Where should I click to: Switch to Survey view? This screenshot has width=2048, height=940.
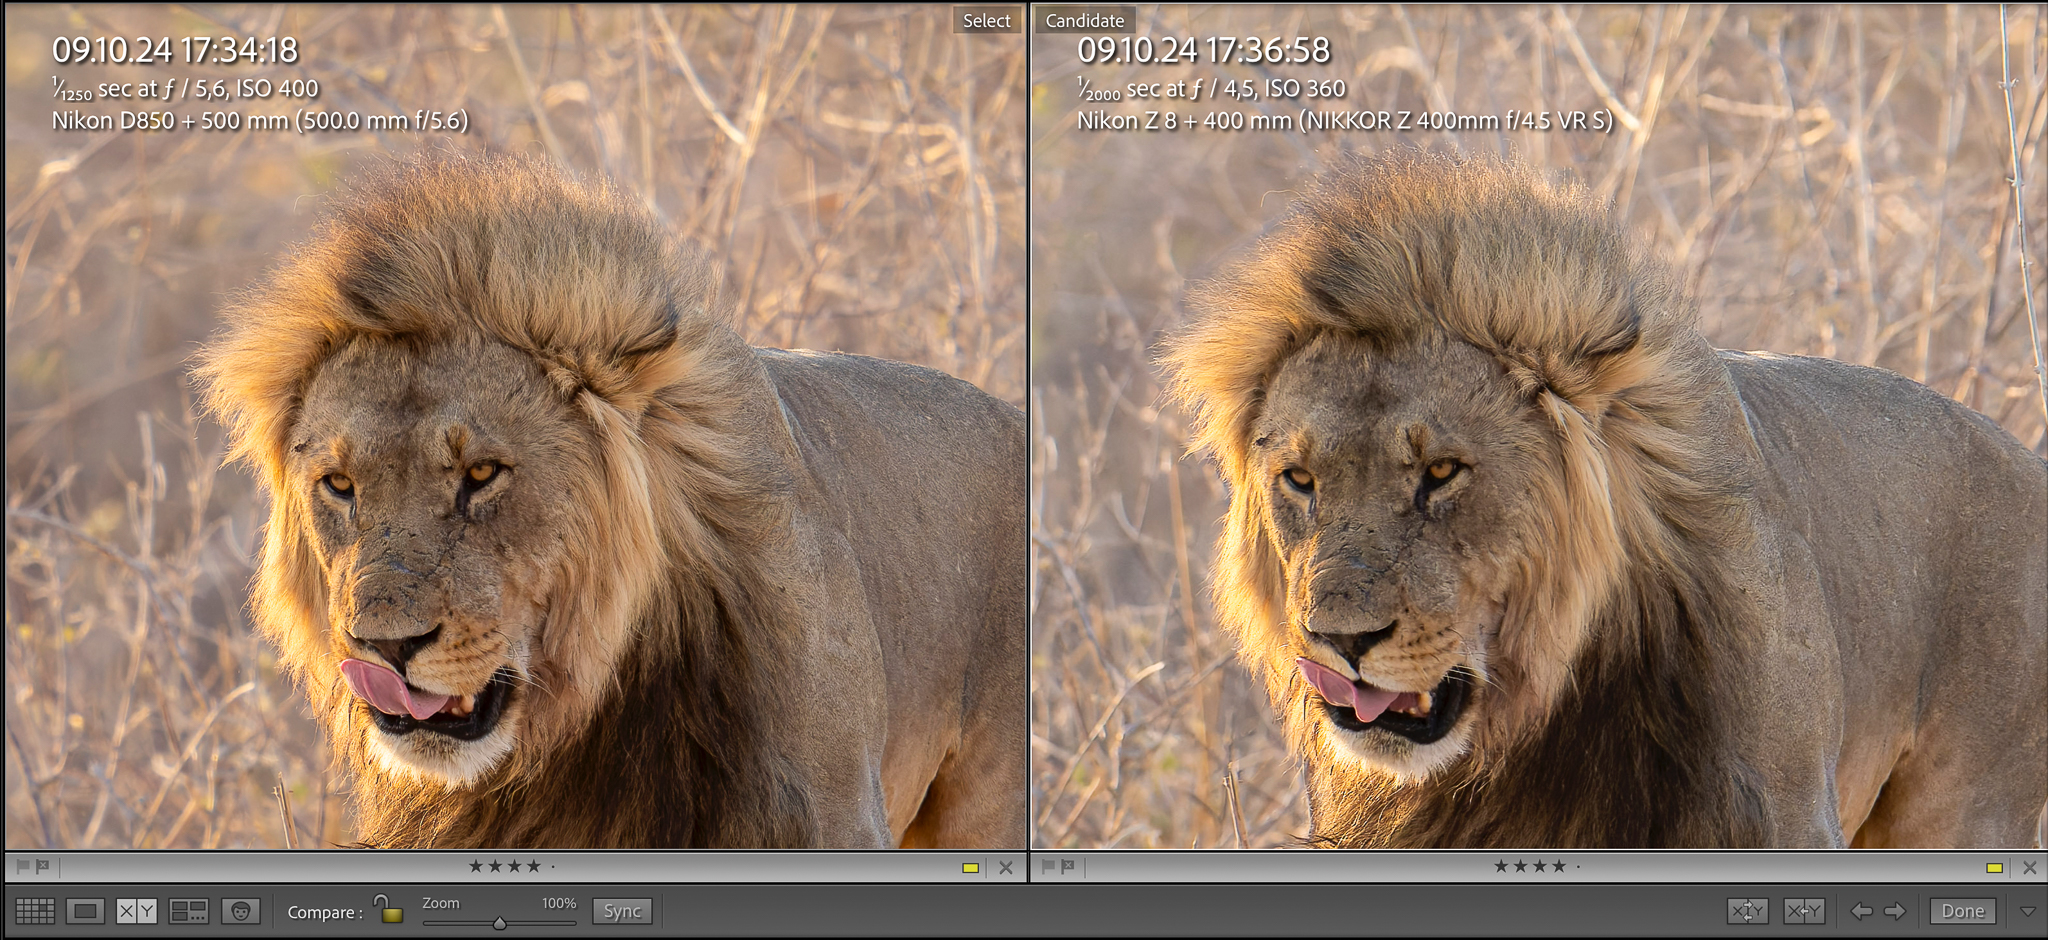click(188, 911)
